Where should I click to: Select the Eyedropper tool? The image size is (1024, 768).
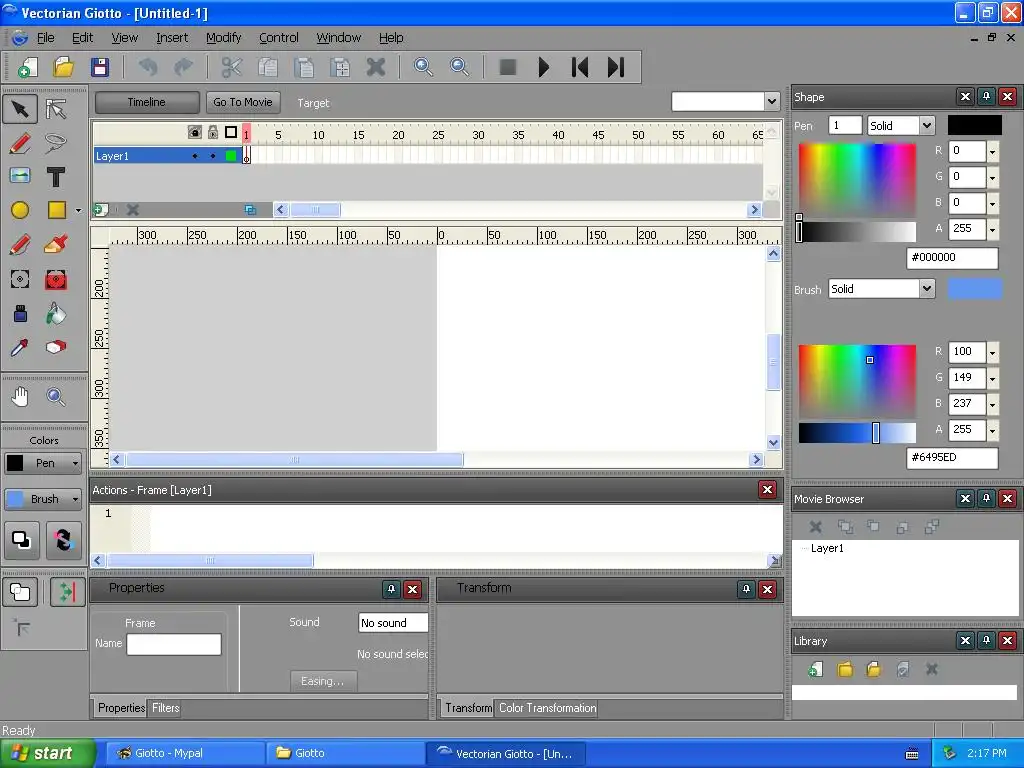pos(20,347)
